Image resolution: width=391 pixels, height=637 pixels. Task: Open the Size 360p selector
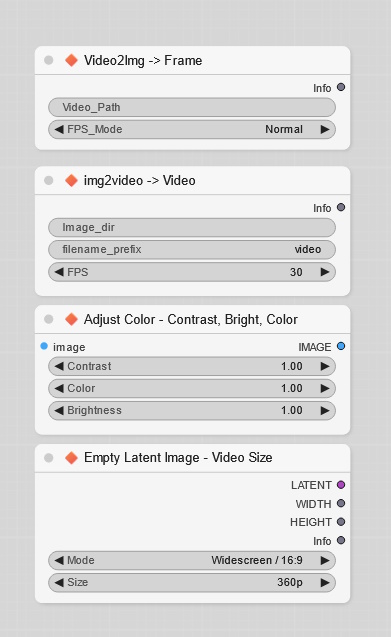pos(192,583)
